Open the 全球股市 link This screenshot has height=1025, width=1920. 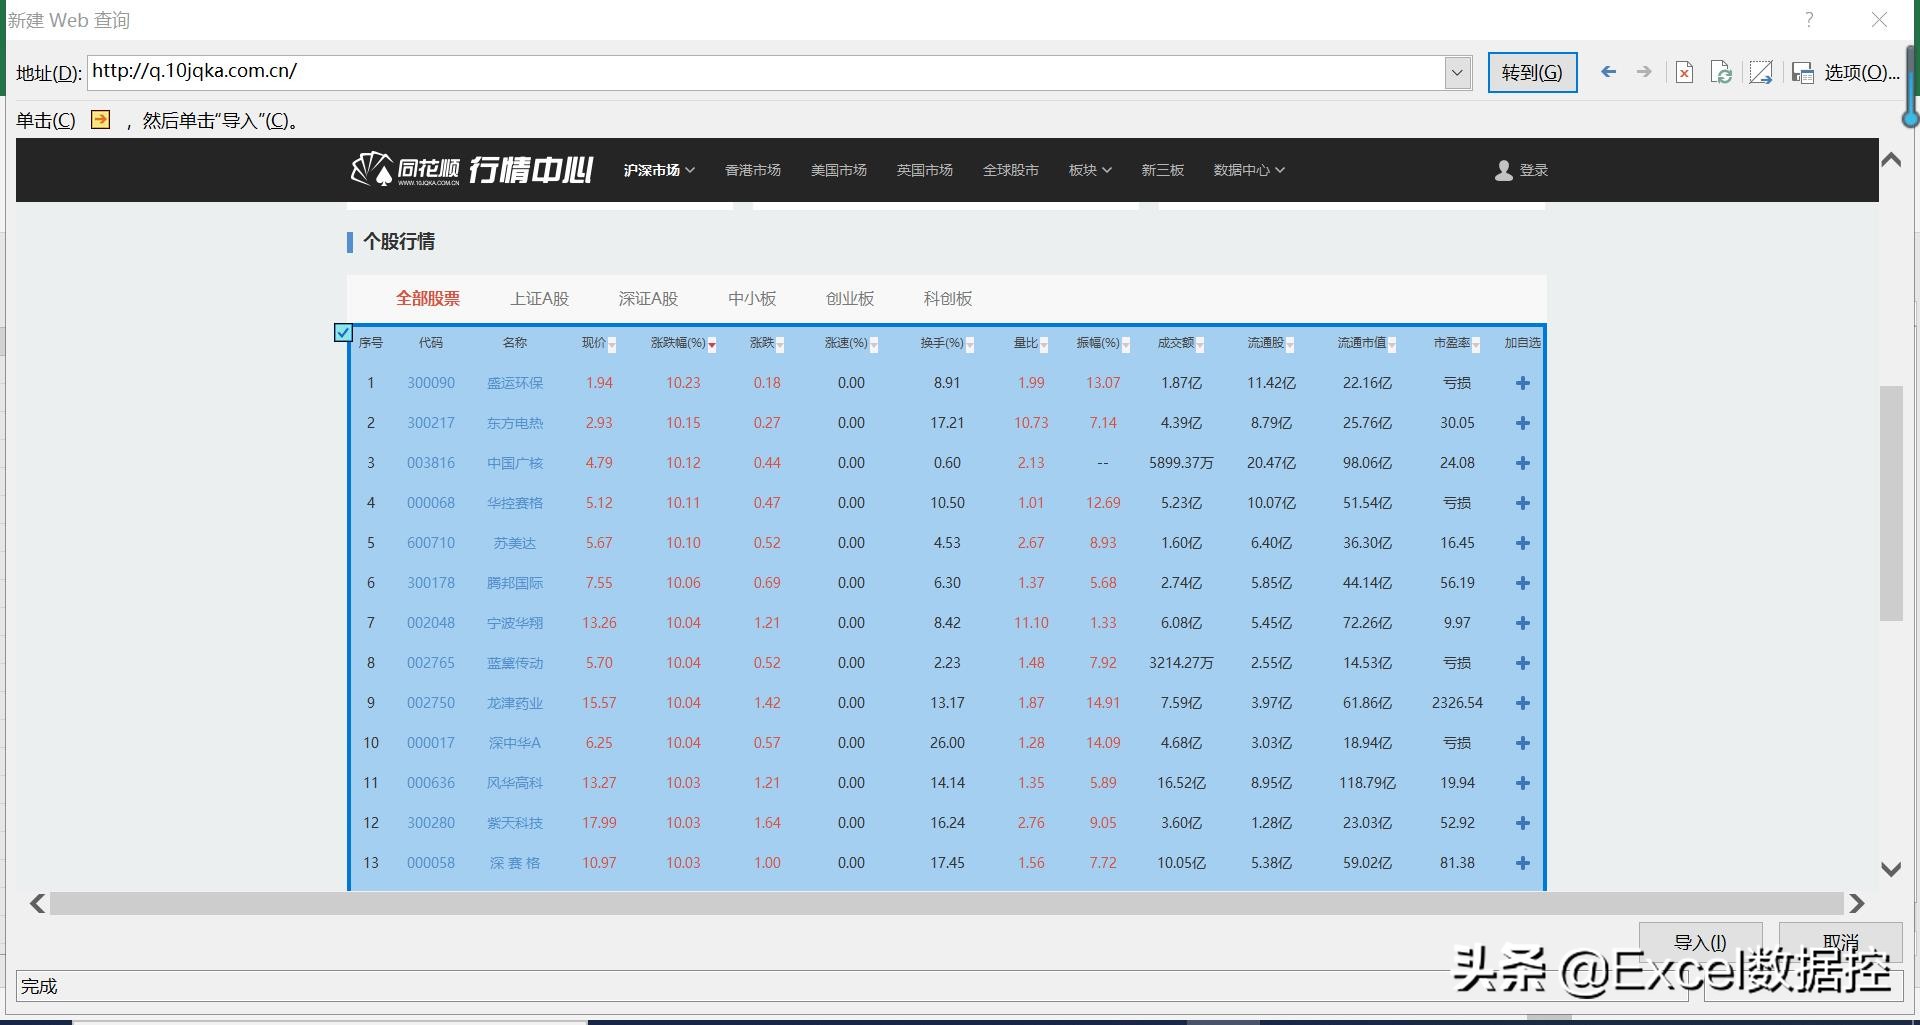coord(1011,170)
